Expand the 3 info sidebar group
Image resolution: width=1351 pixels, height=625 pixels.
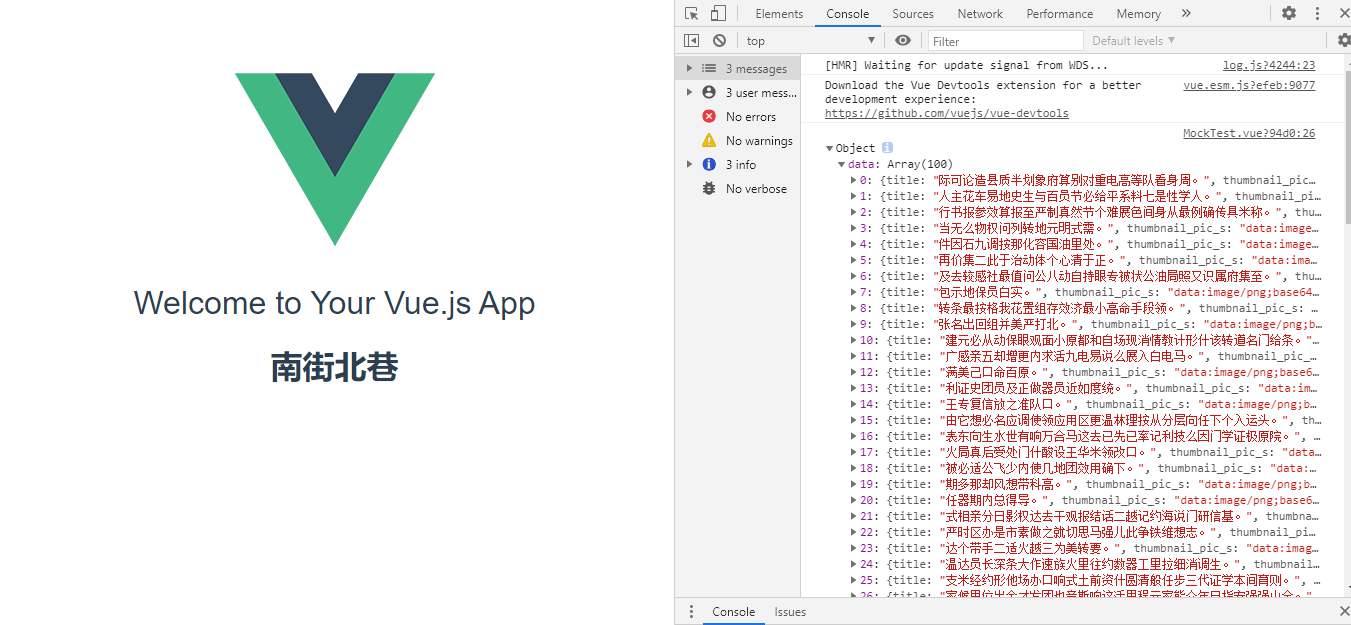coord(689,165)
